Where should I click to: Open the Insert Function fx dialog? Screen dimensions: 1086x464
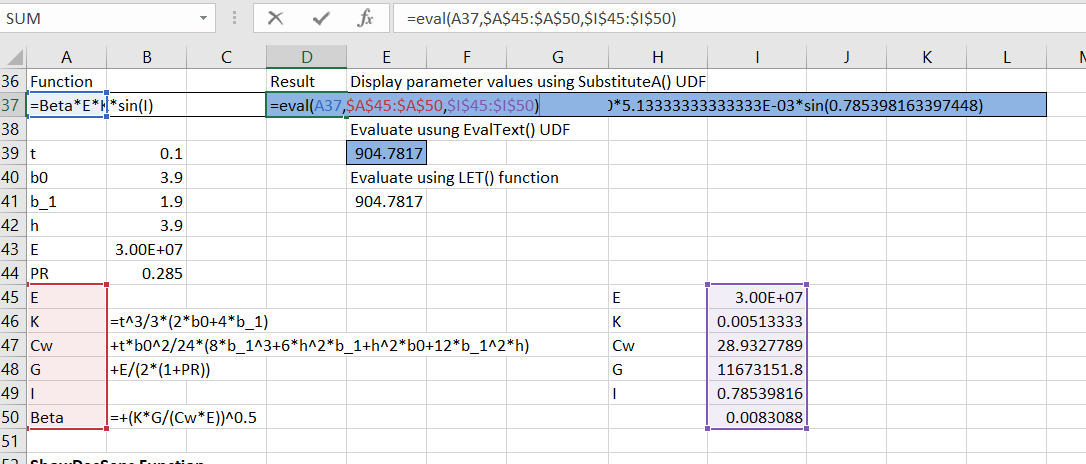coord(366,18)
